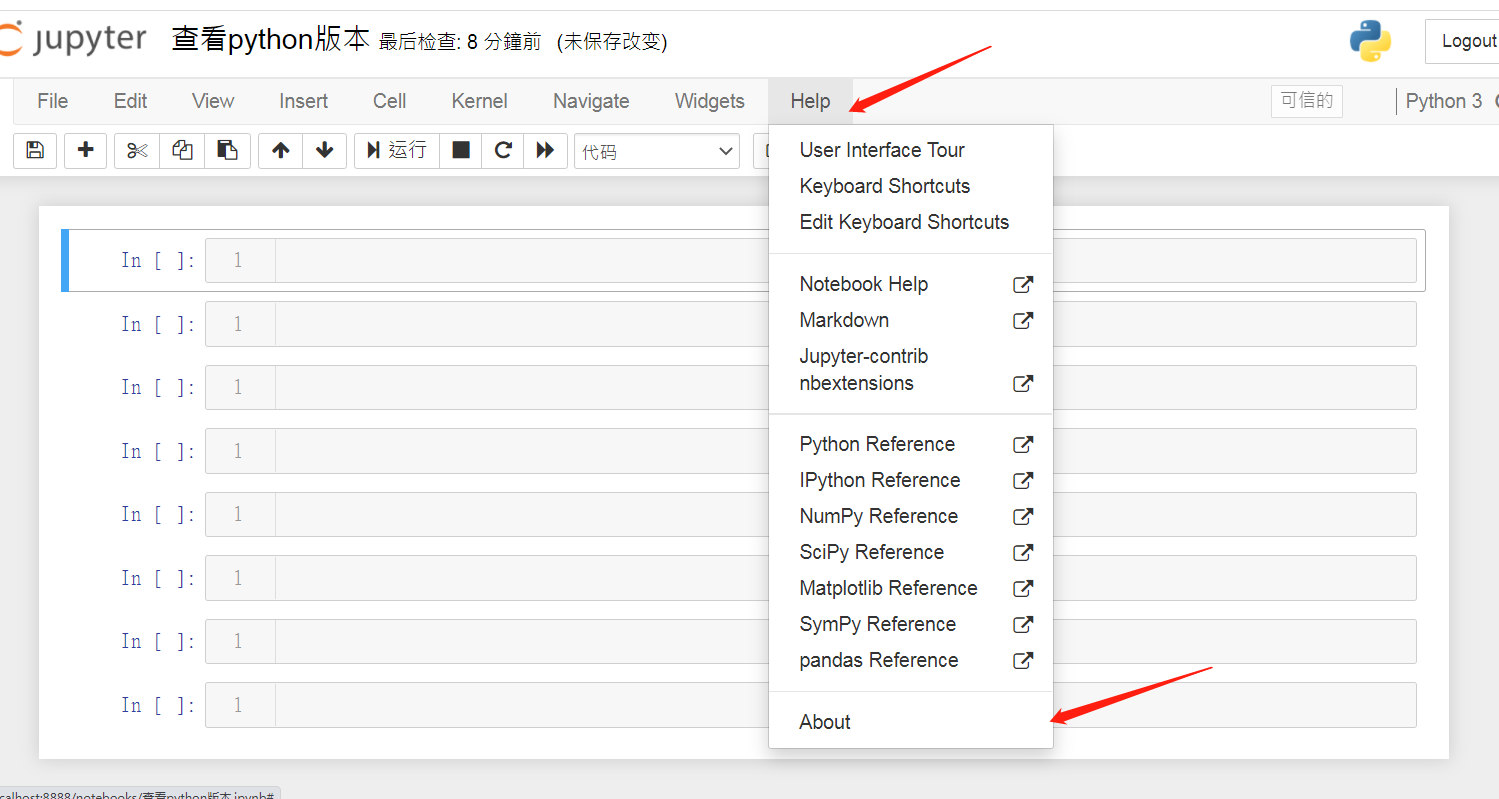
Task: Open the Cell menu
Action: tap(389, 101)
